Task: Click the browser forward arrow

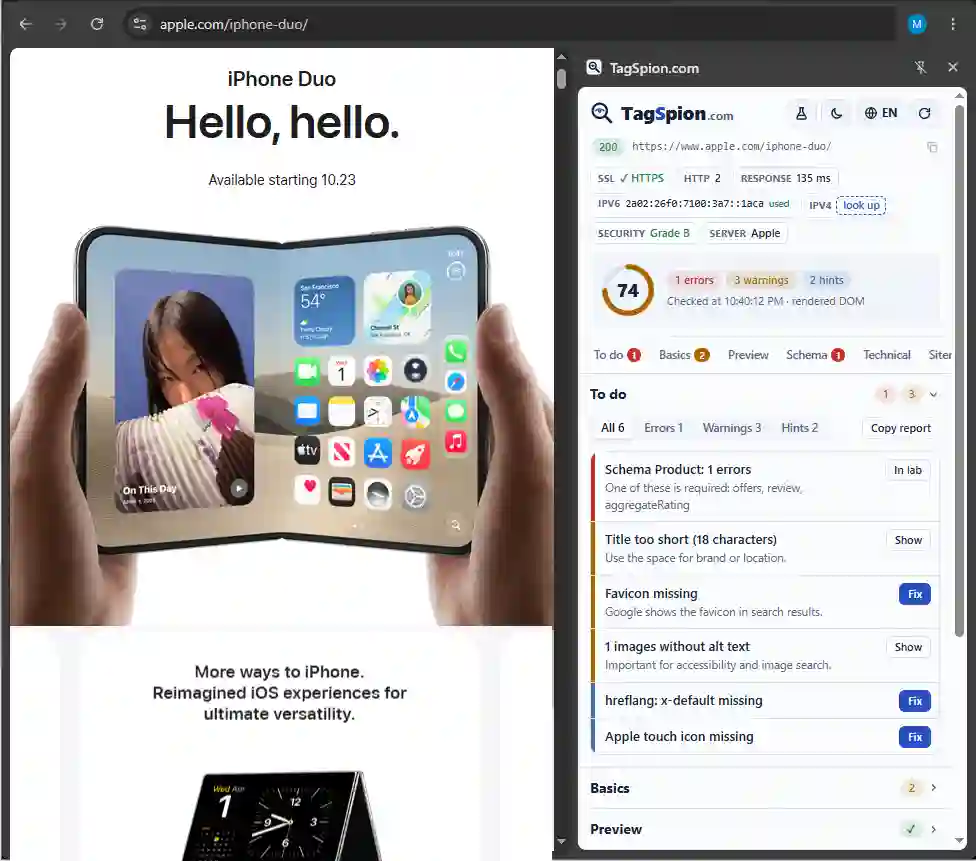Action: pos(60,24)
